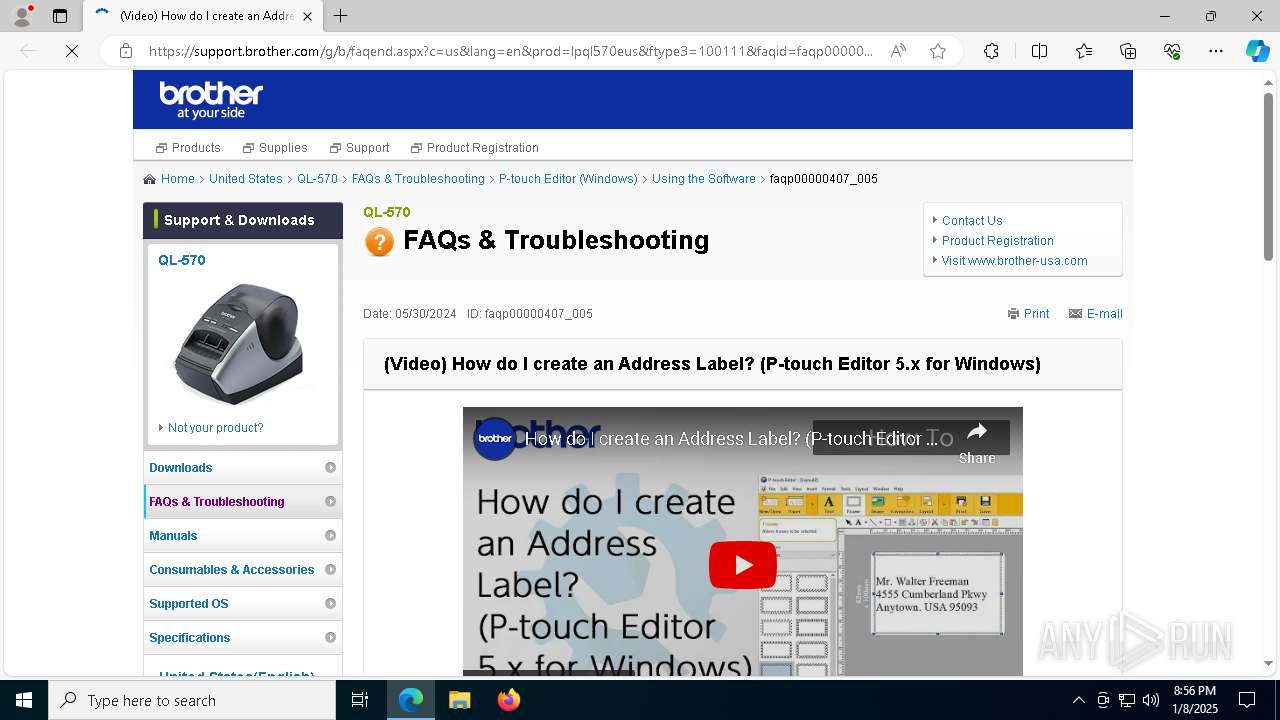Open FAQs & Troubleshooting breadcrumb
1280x720 pixels.
pos(418,179)
